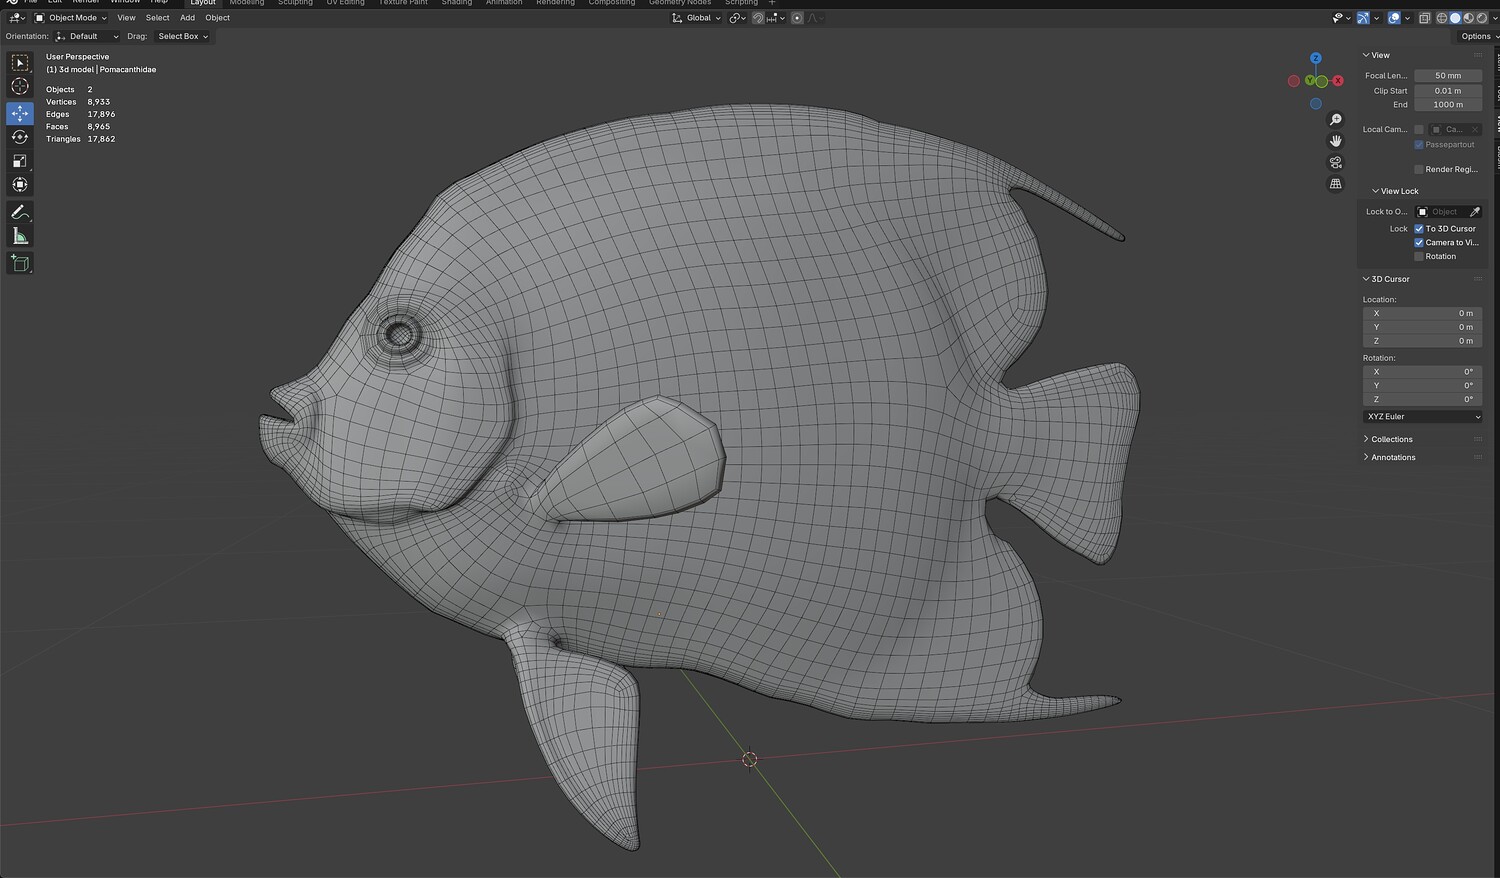Click the pan hand viewport icon

point(1335,141)
